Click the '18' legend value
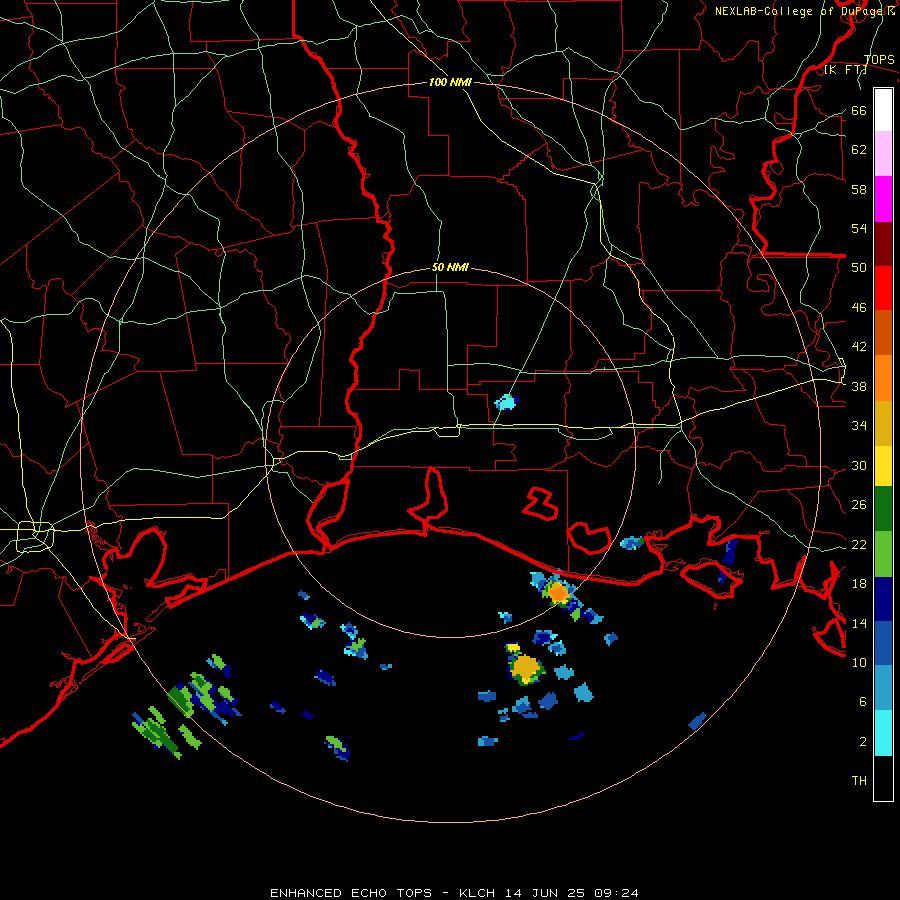 pyautogui.click(x=859, y=584)
